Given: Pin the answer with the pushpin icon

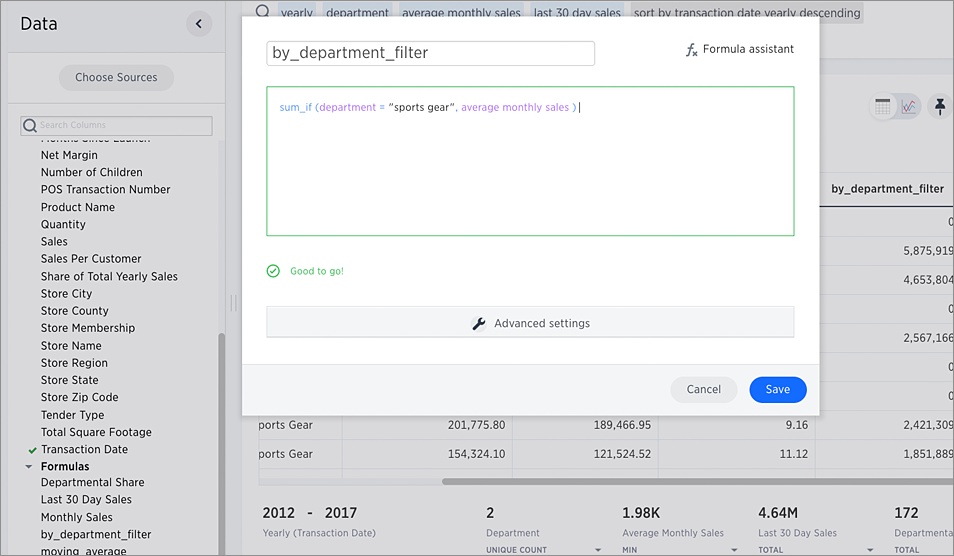Looking at the screenshot, I should [x=940, y=106].
